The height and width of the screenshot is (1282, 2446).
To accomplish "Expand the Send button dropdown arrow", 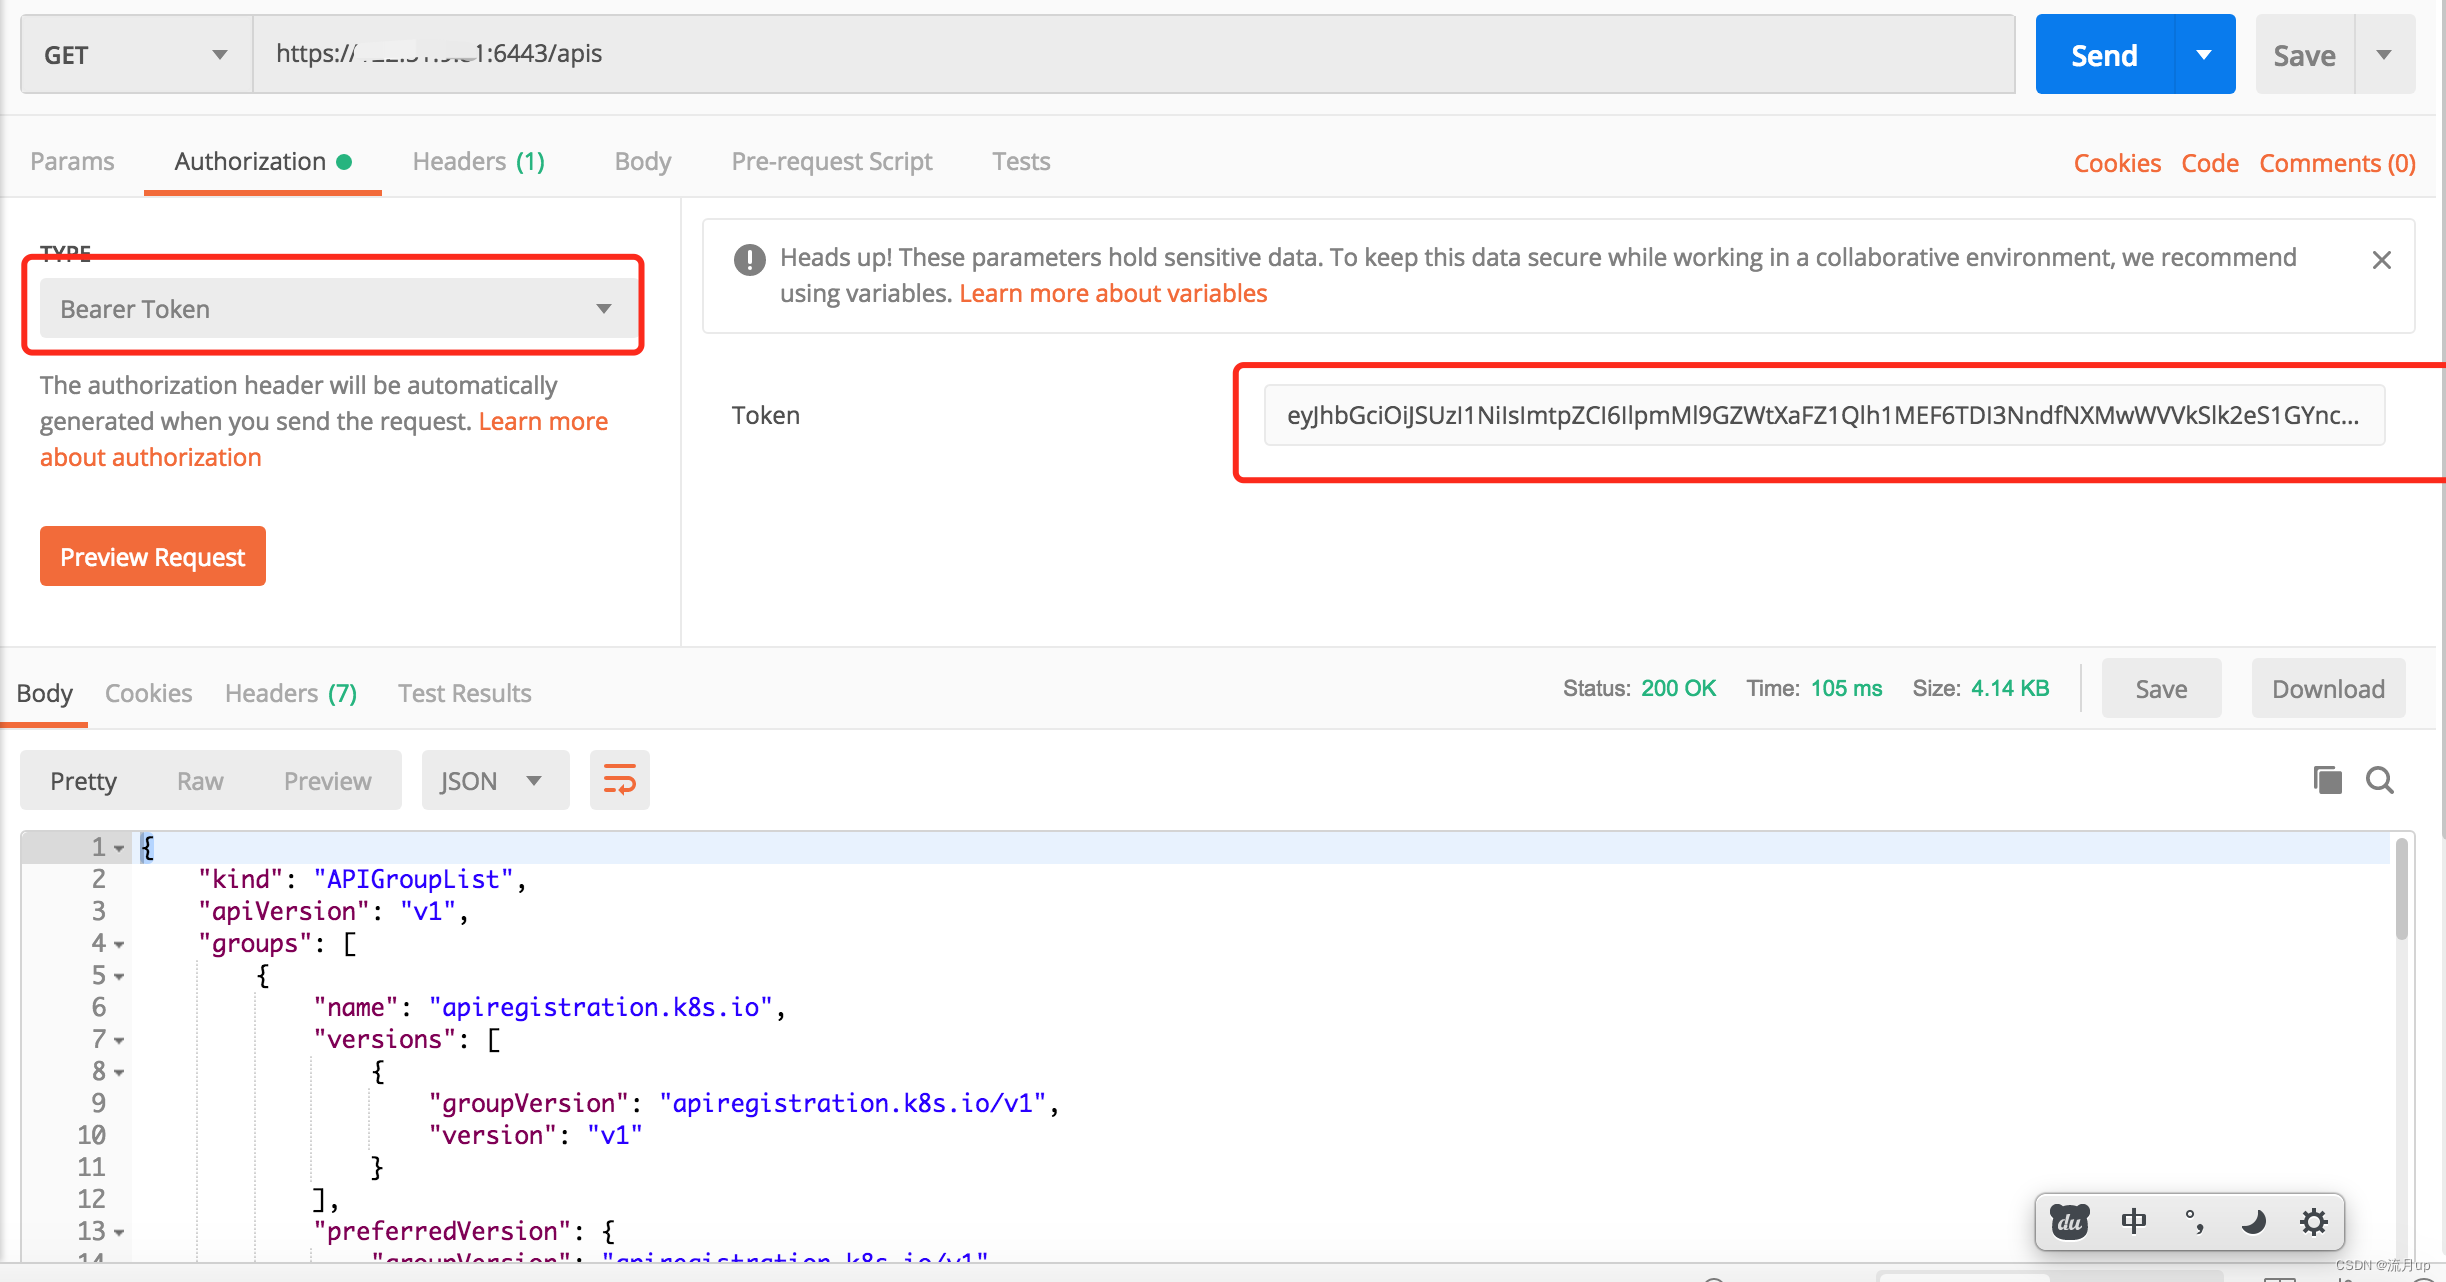I will click(x=2204, y=55).
